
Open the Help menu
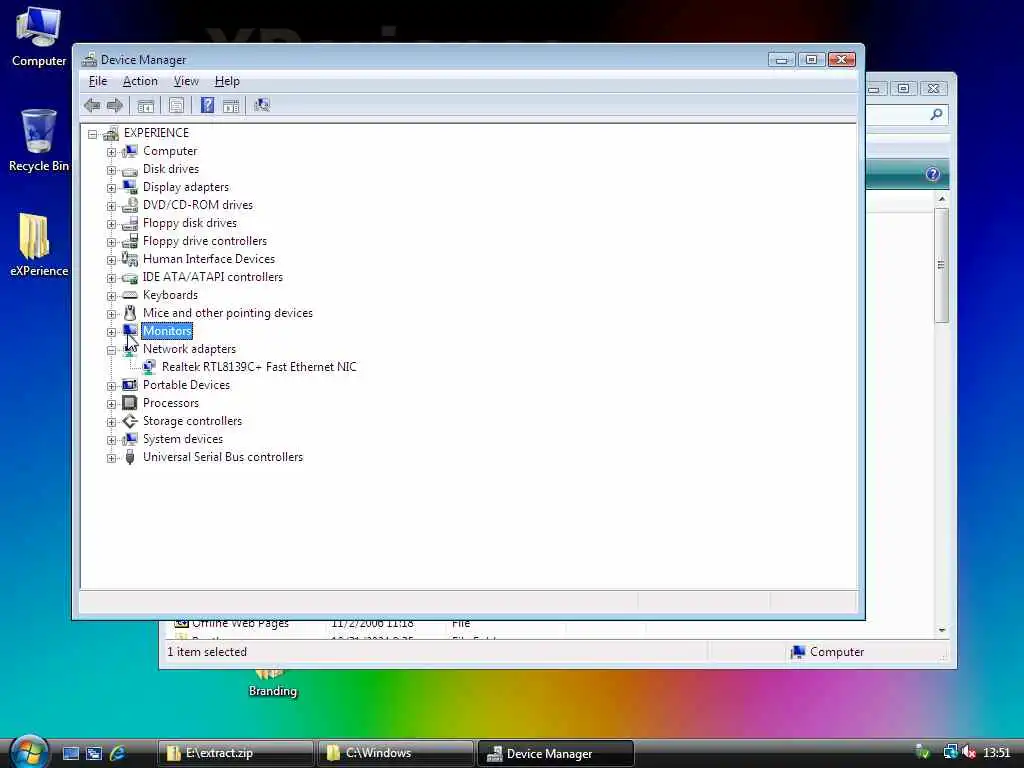[x=227, y=81]
